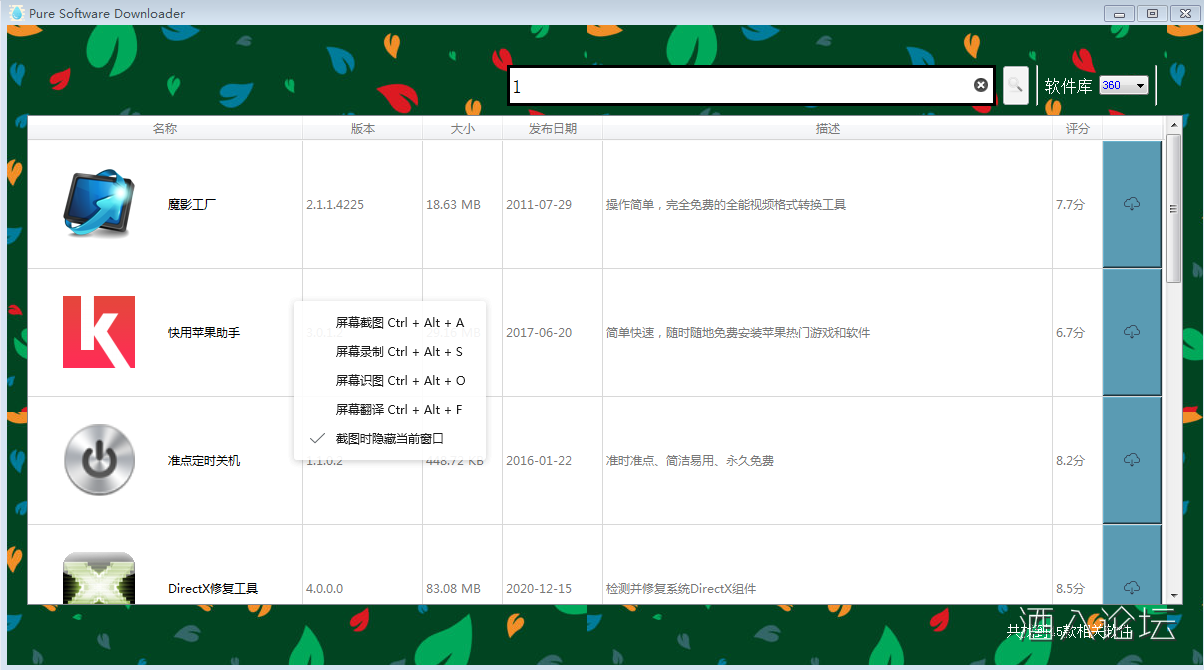Choose 屏幕录制 in the context menu
Screen dimensions: 1204x670
tap(399, 351)
